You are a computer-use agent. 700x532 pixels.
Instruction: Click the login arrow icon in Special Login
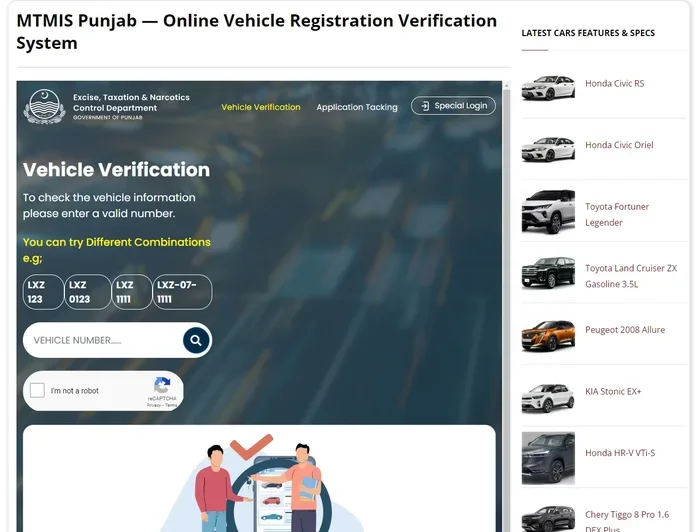point(425,106)
